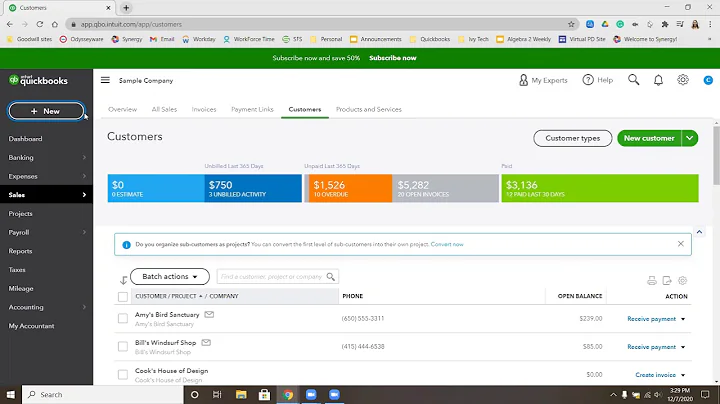Click Create invoice for Cook's House of Design
This screenshot has height=404, width=720.
click(655, 375)
